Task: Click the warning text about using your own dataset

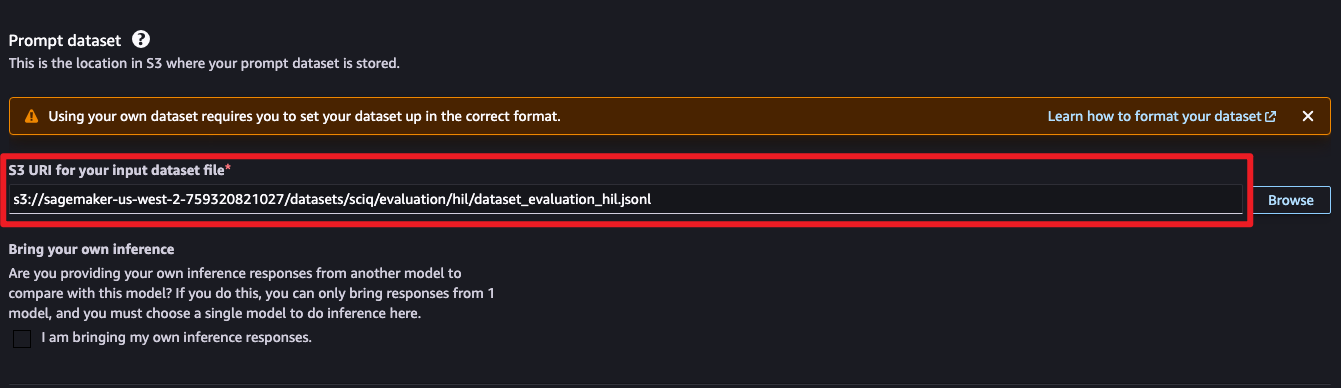Action: pyautogui.click(x=304, y=116)
